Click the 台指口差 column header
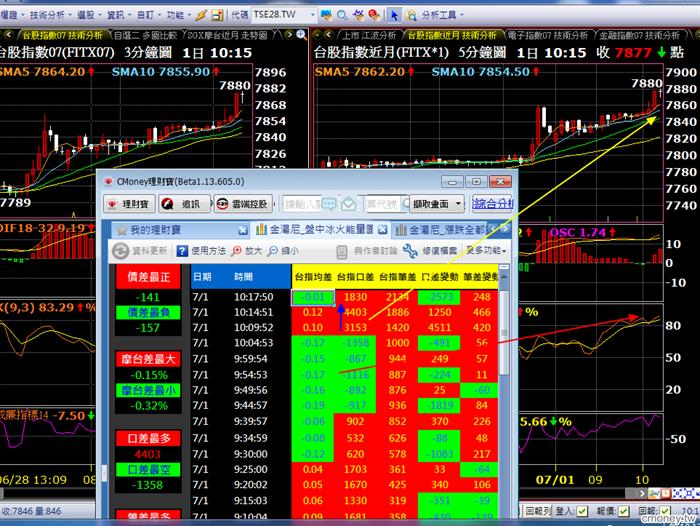Image resolution: width=700 pixels, height=526 pixels. tap(355, 277)
